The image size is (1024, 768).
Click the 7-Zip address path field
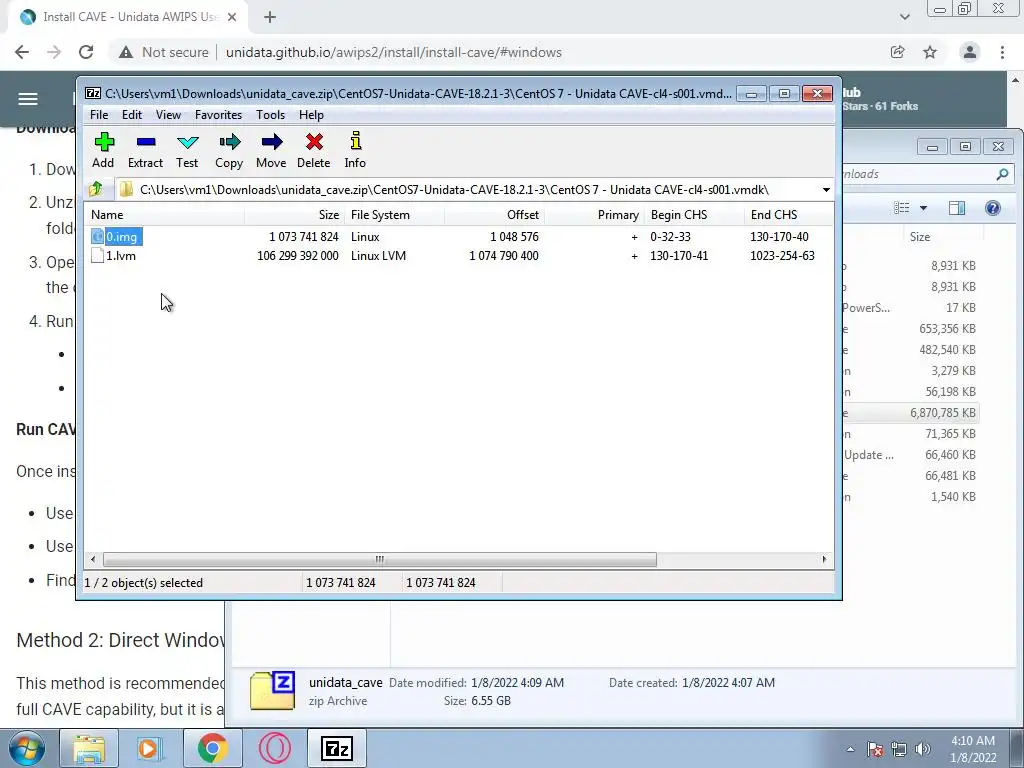tap(467, 190)
